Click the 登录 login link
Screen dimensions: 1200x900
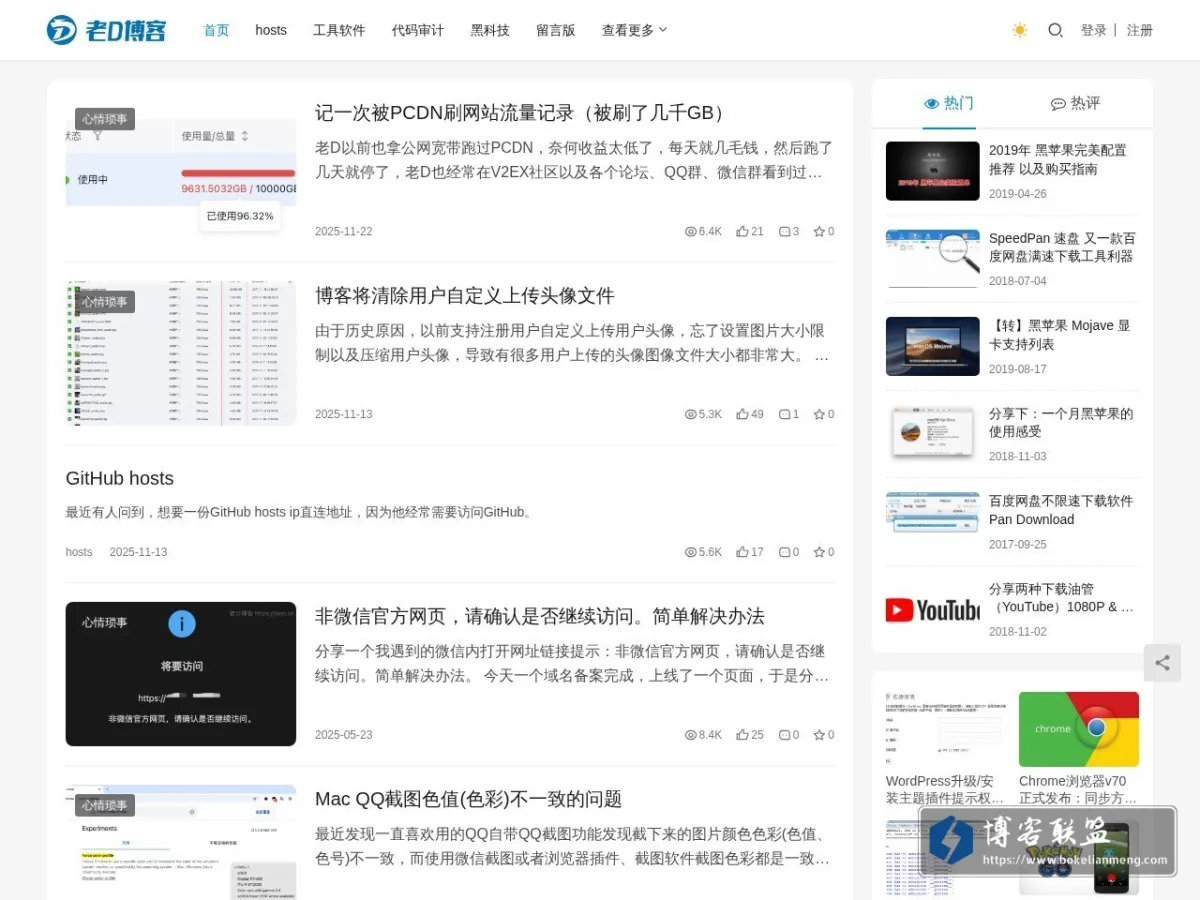[x=1094, y=30]
